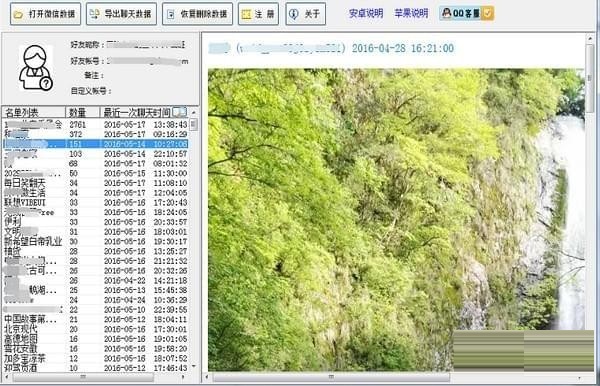Click right arrow of contact list horizontal scrollbar

tap(183, 377)
